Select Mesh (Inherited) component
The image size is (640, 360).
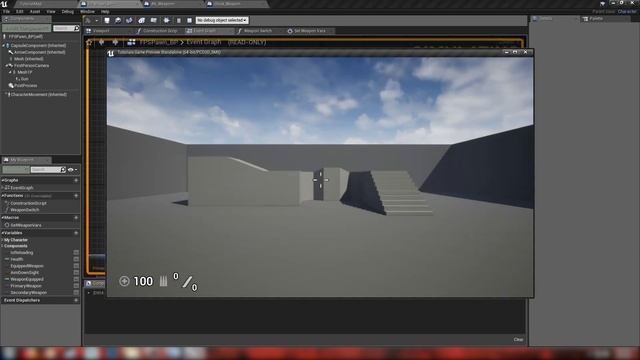[29, 59]
